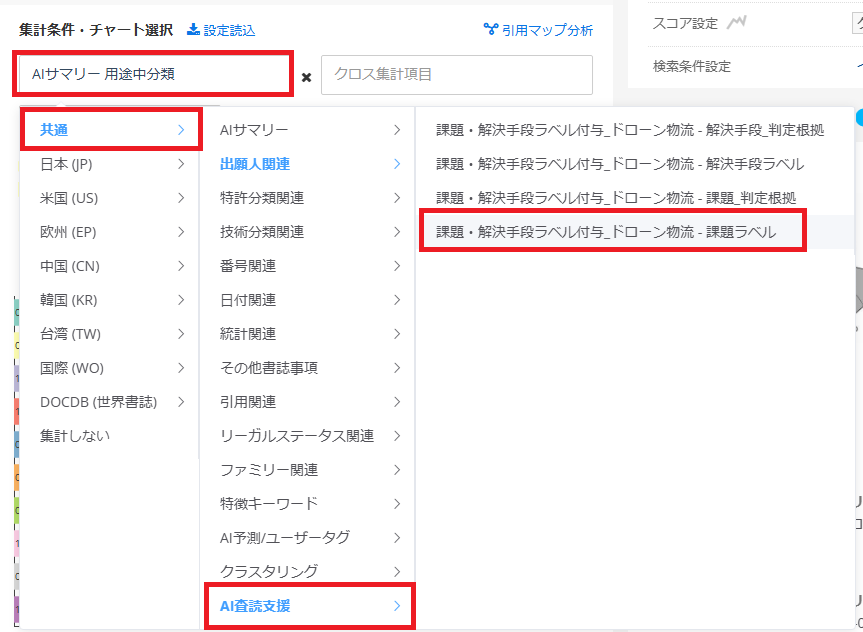Click the 設定読込 download icon
The height and width of the screenshot is (632, 863).
coord(194,30)
